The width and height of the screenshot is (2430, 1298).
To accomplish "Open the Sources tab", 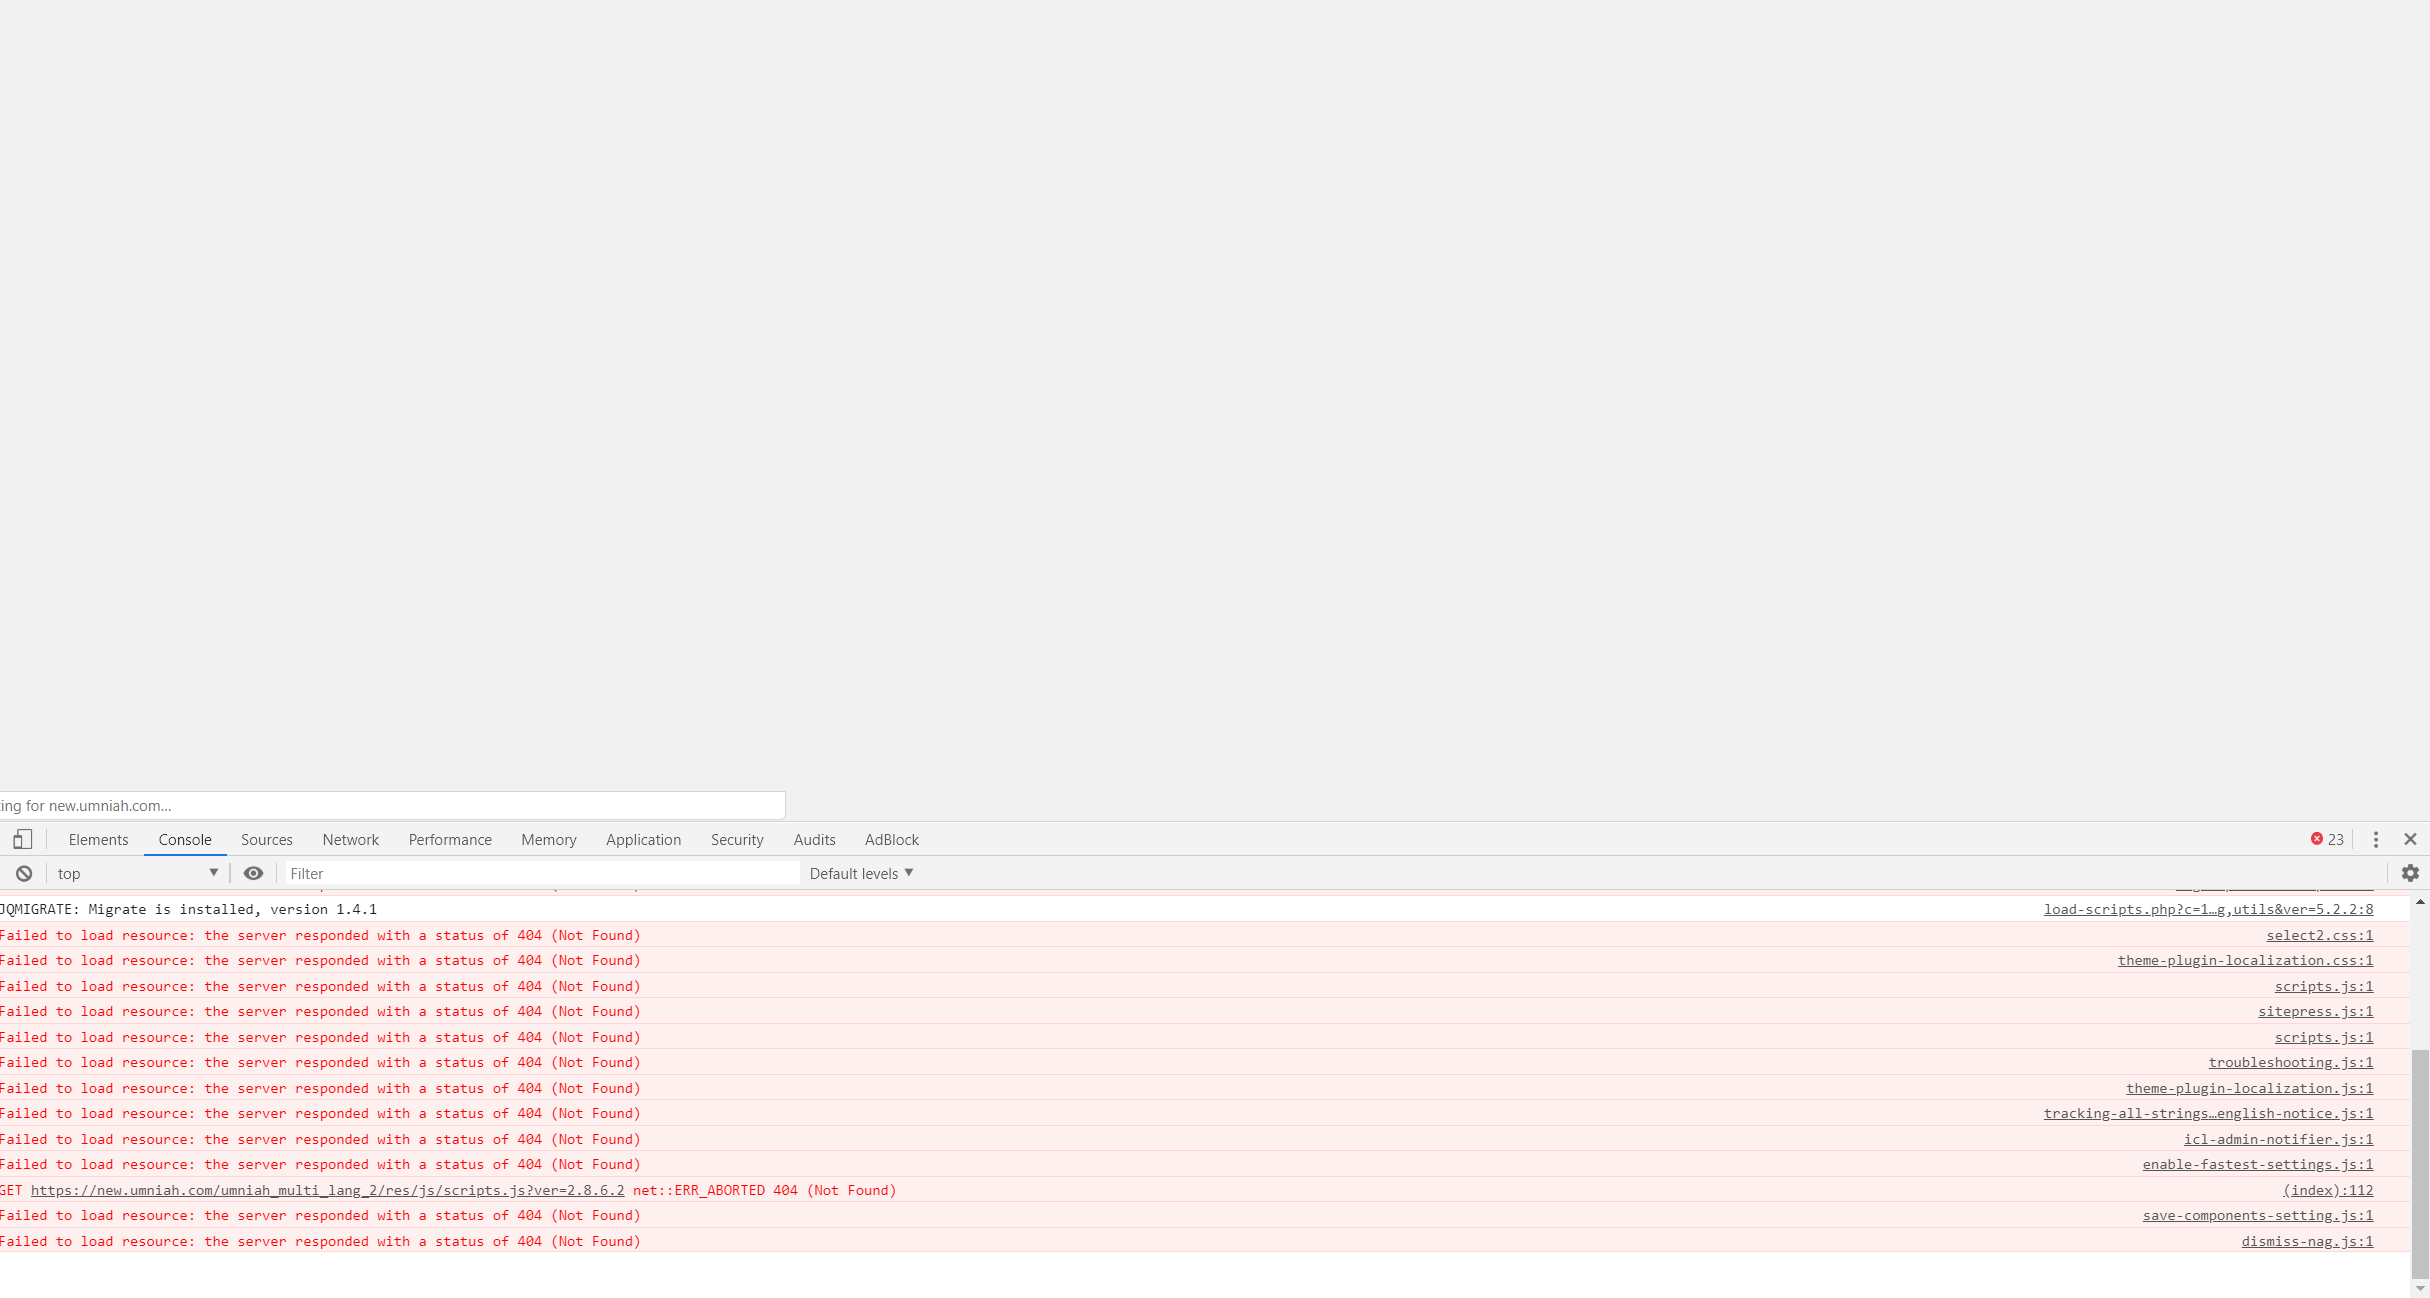I will tap(266, 839).
